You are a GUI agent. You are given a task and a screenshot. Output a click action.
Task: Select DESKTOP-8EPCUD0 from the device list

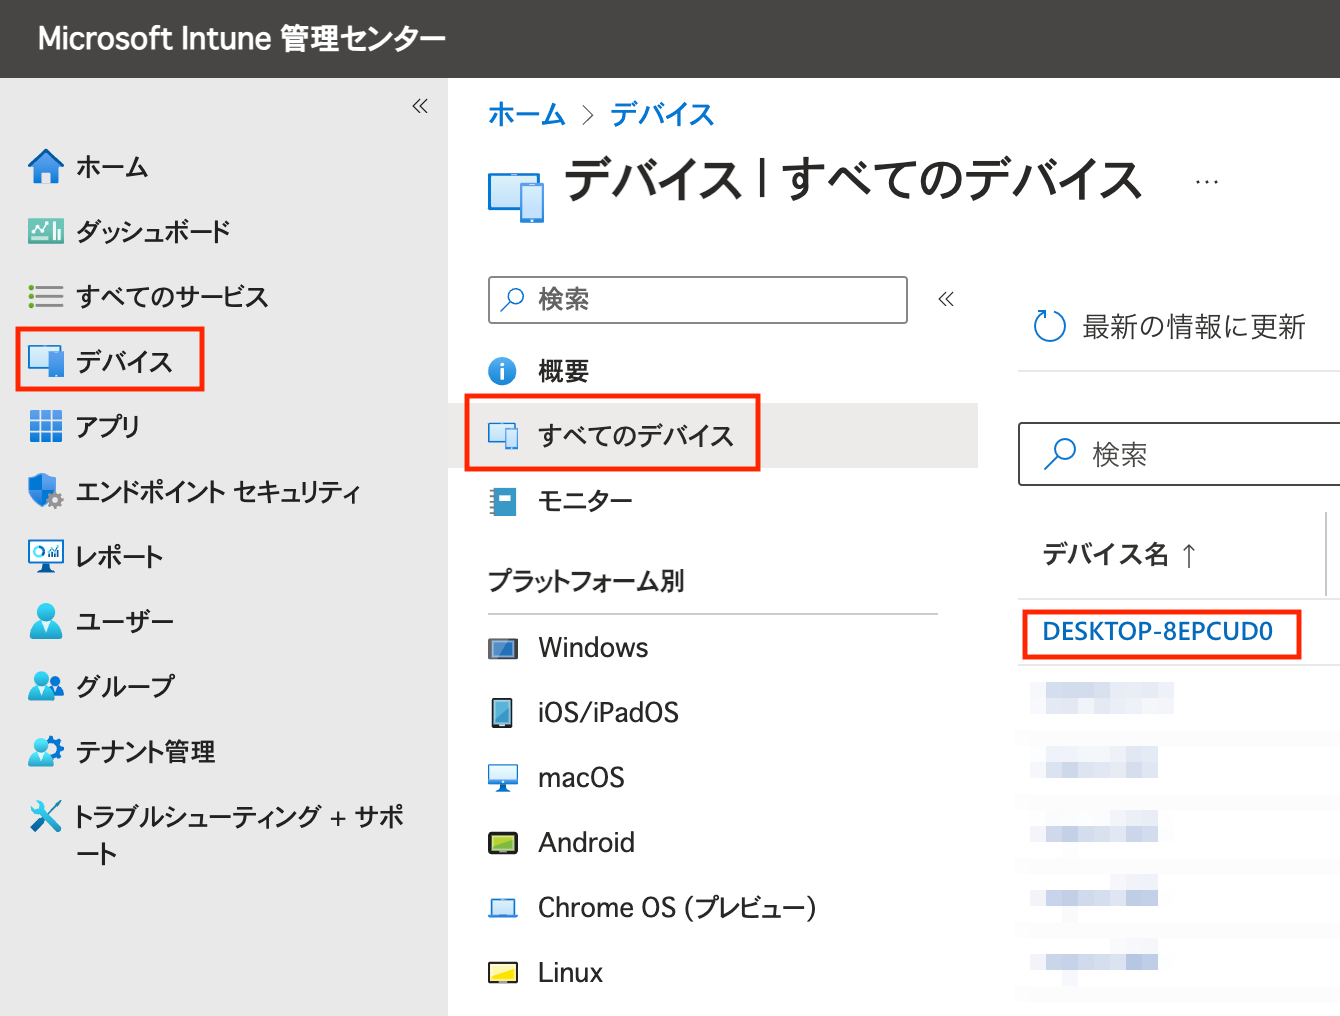click(x=1160, y=633)
